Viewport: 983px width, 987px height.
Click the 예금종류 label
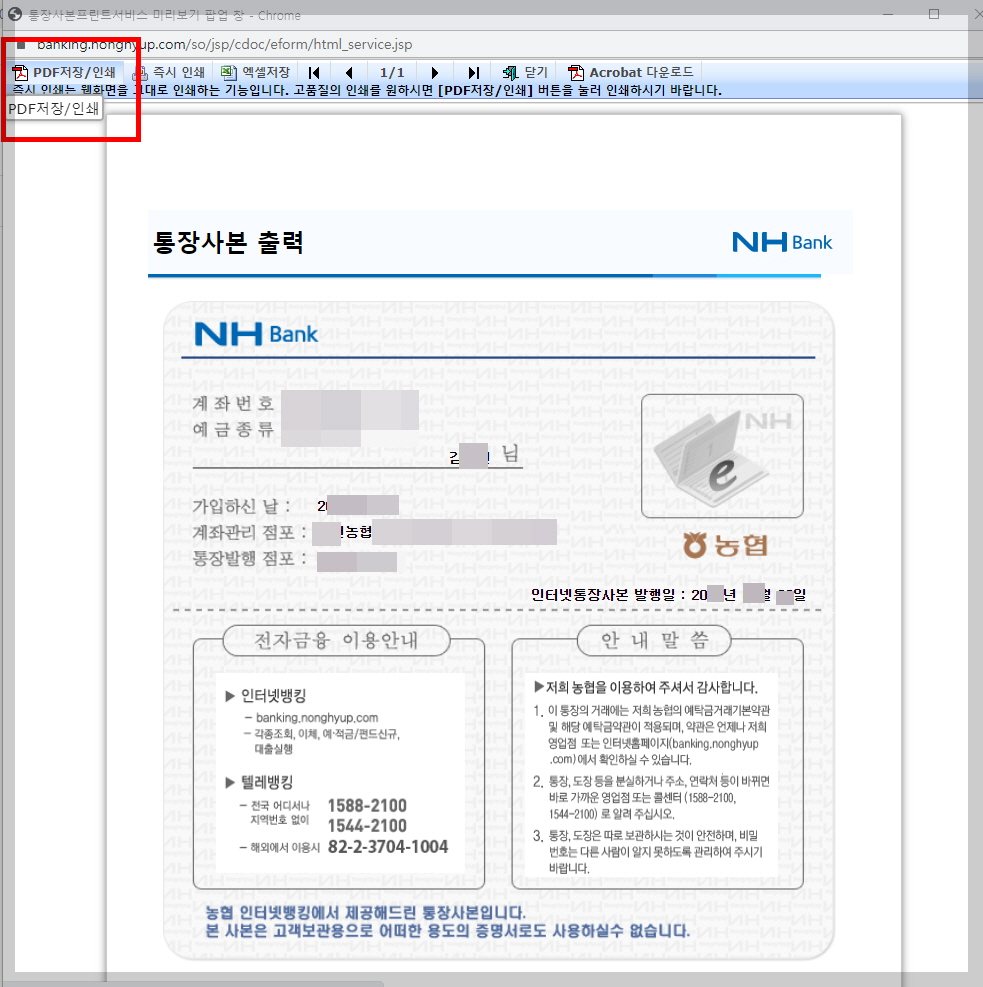pyautogui.click(x=233, y=430)
